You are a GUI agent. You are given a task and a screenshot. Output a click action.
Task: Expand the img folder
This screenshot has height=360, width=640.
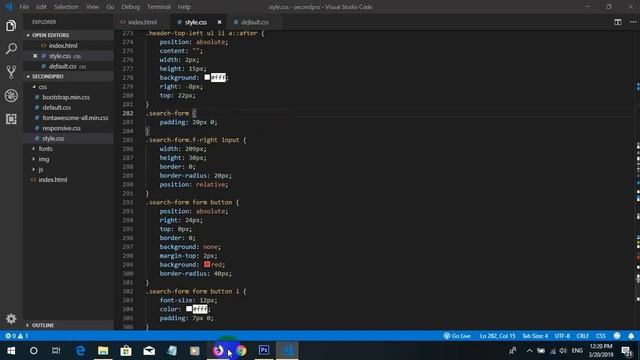tap(44, 159)
